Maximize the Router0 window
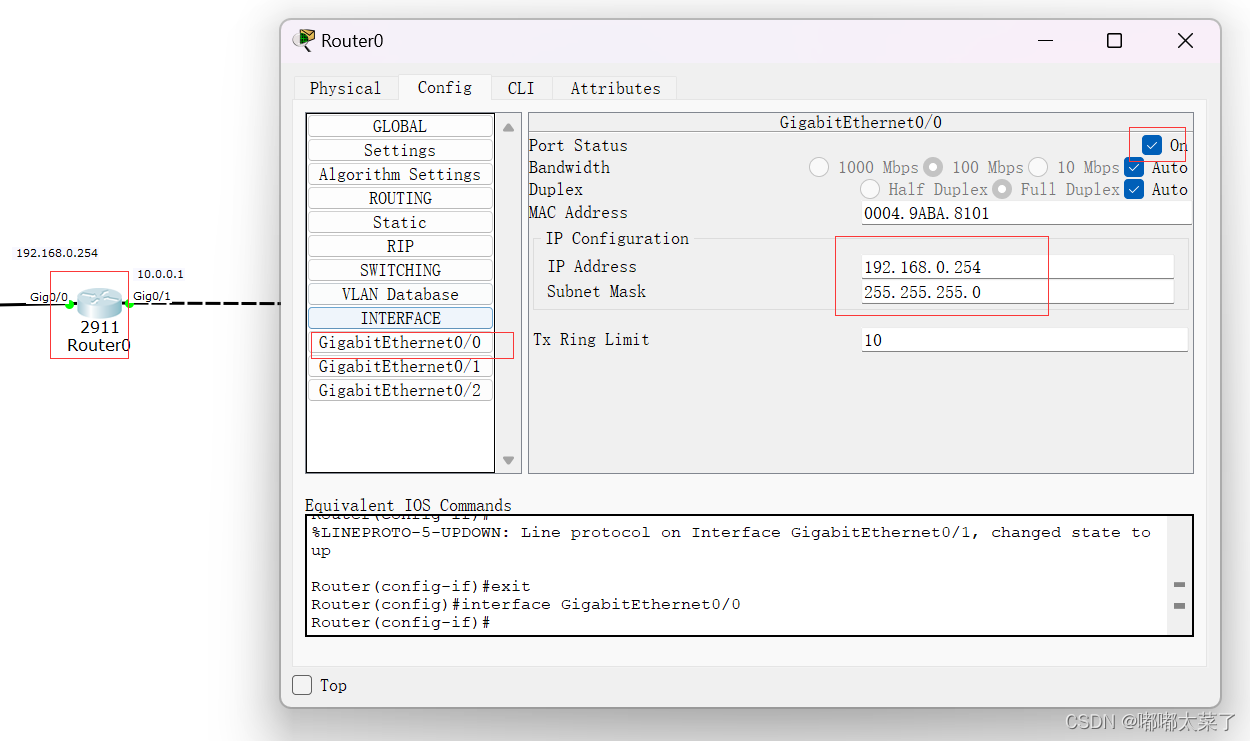 tap(1114, 41)
